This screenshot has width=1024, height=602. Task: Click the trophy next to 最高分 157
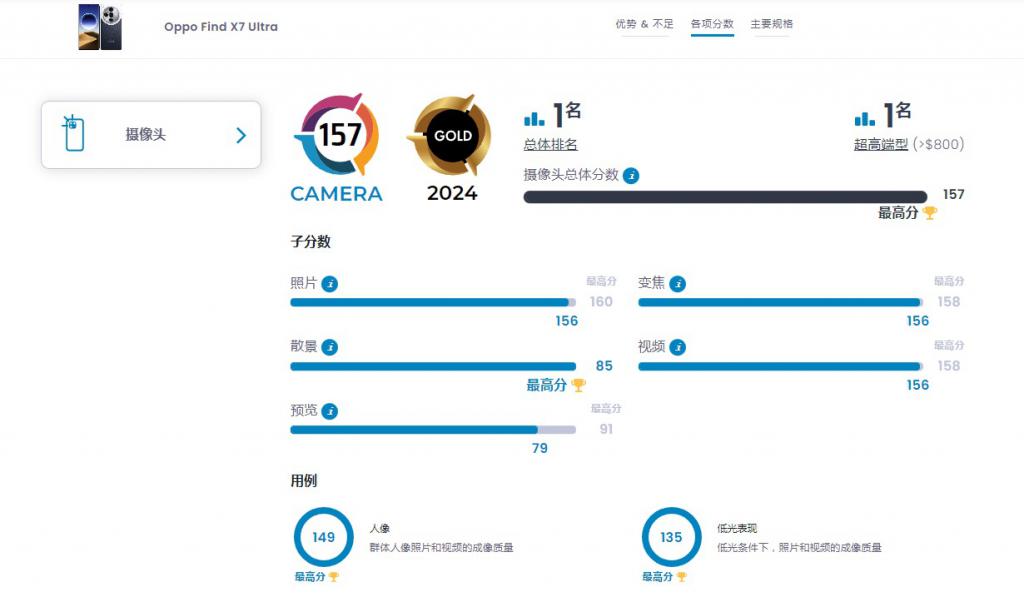[932, 212]
